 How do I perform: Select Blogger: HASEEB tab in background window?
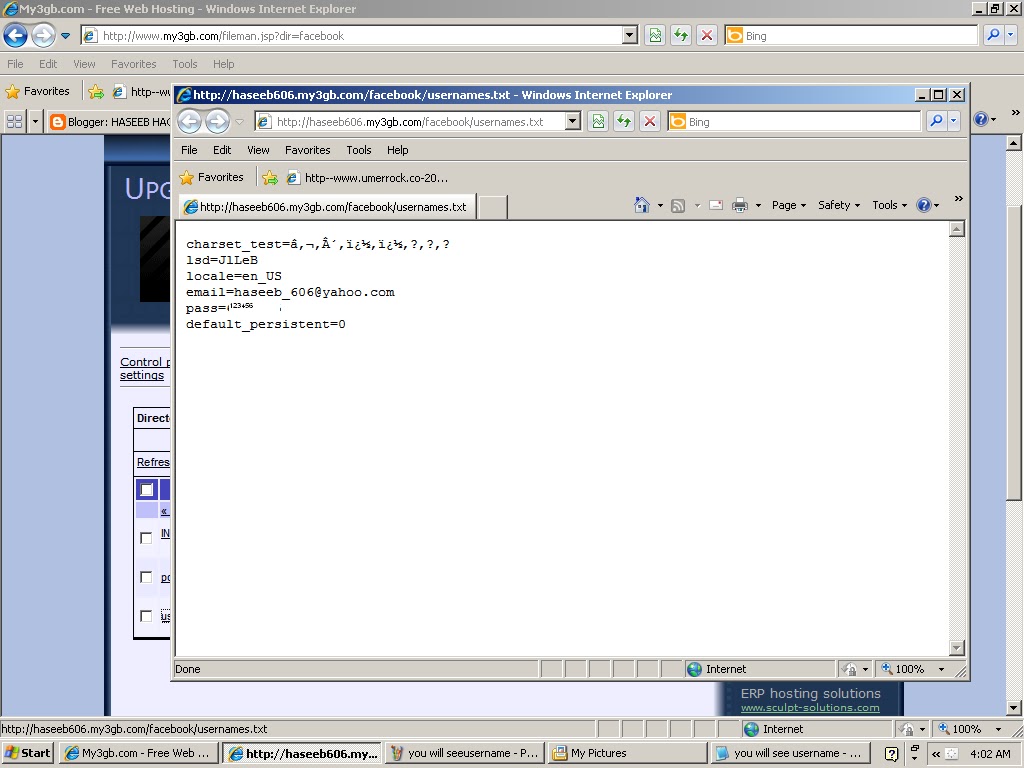tap(110, 121)
